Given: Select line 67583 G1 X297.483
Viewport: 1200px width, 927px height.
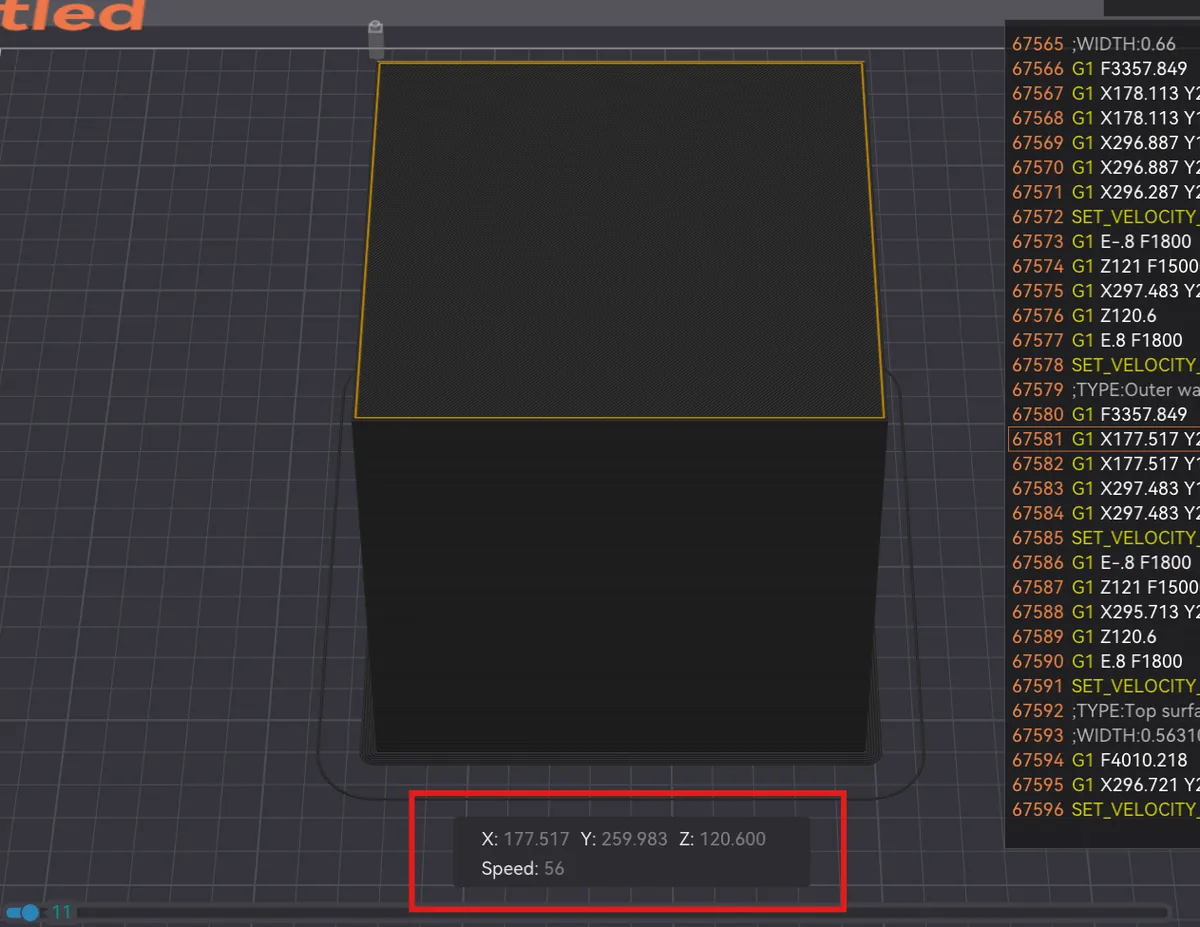Looking at the screenshot, I should pos(1104,488).
